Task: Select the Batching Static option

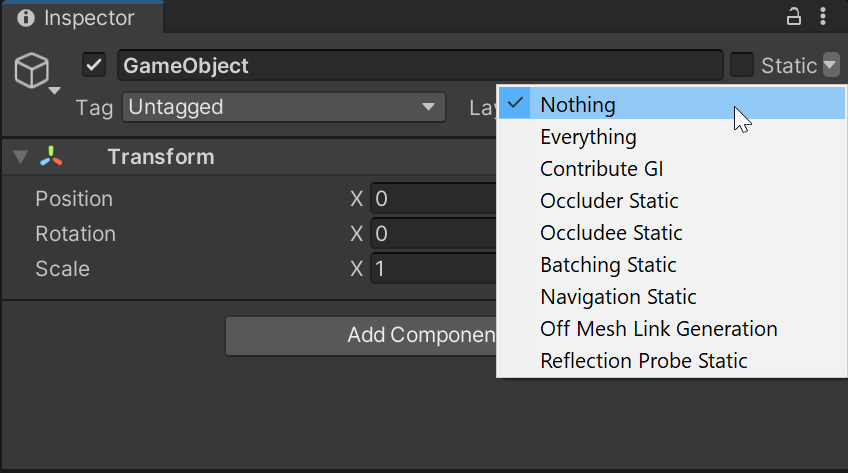Action: (608, 265)
